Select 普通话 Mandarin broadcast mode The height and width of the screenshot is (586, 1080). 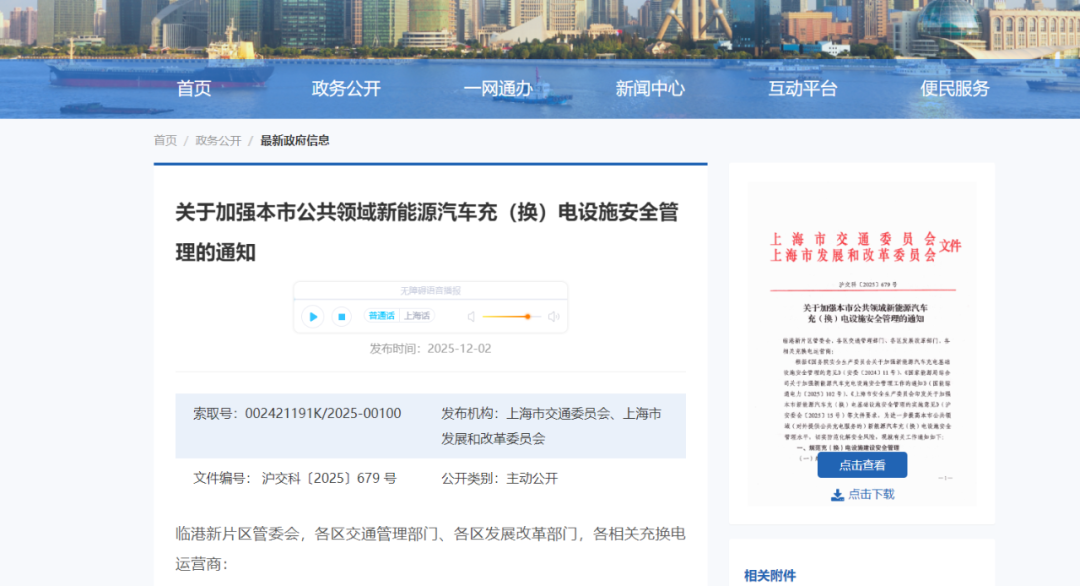tap(380, 316)
